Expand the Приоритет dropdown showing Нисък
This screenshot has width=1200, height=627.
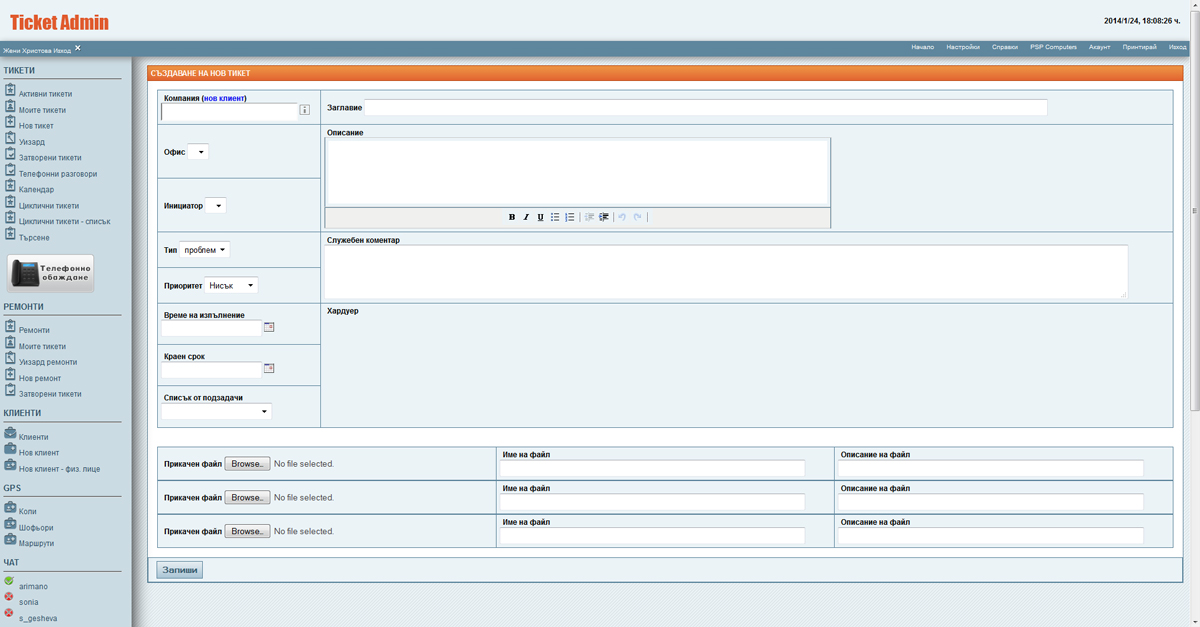(231, 285)
